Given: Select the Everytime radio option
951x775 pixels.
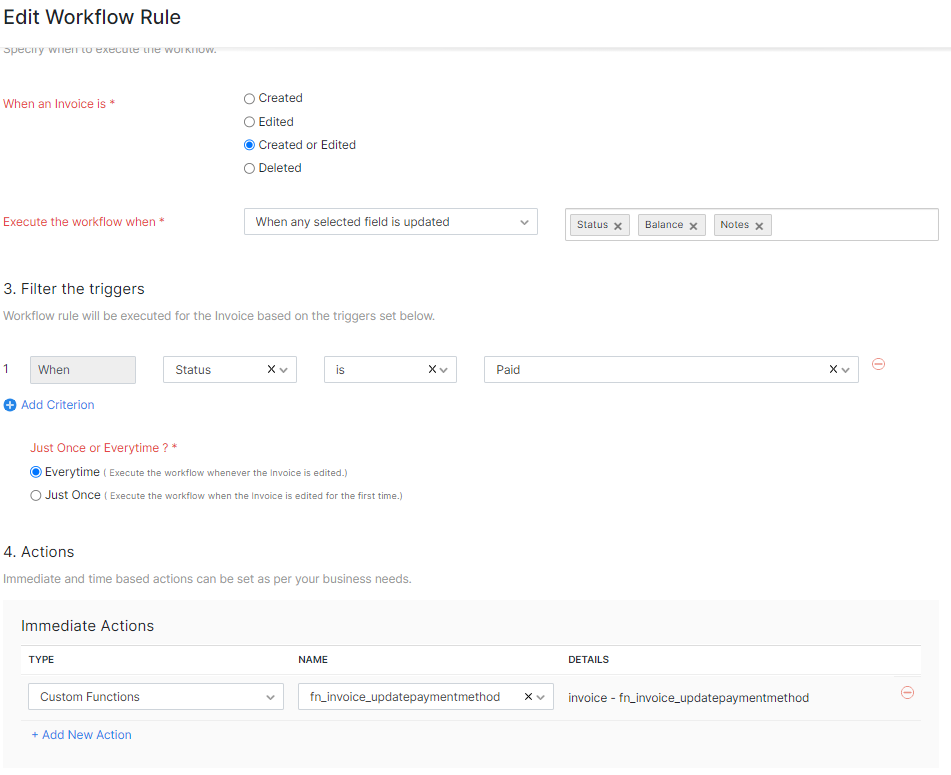Looking at the screenshot, I should 36,472.
